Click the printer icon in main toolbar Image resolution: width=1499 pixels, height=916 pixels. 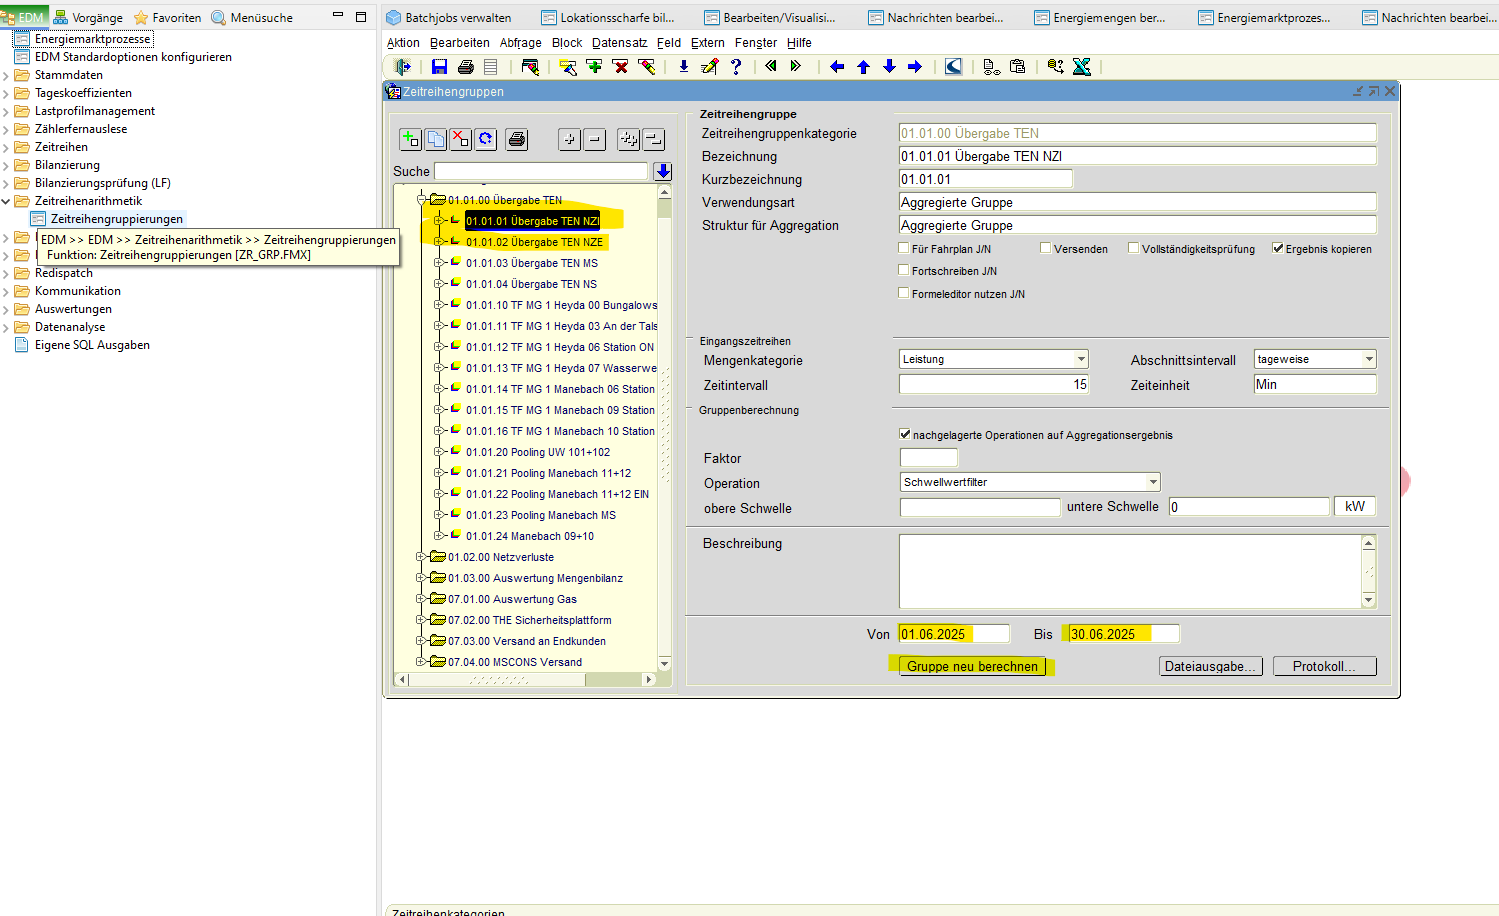[465, 67]
